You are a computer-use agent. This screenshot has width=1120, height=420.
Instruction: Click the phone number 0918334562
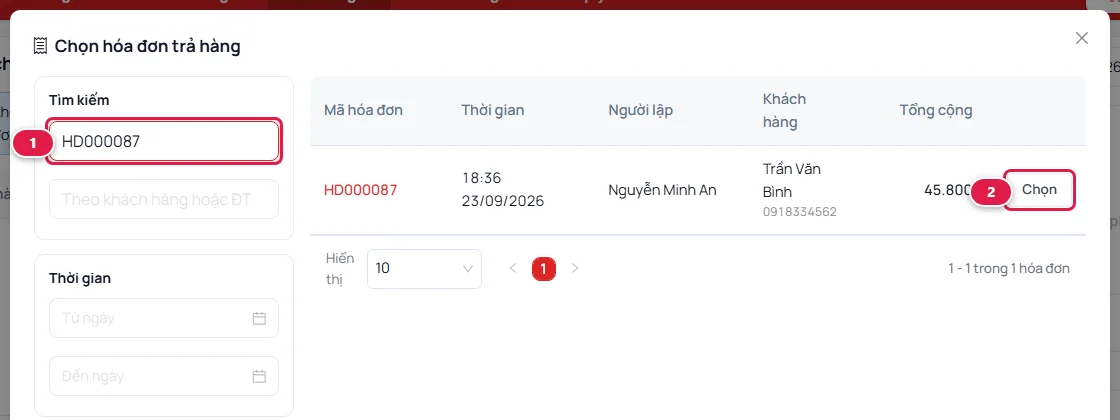click(x=799, y=212)
